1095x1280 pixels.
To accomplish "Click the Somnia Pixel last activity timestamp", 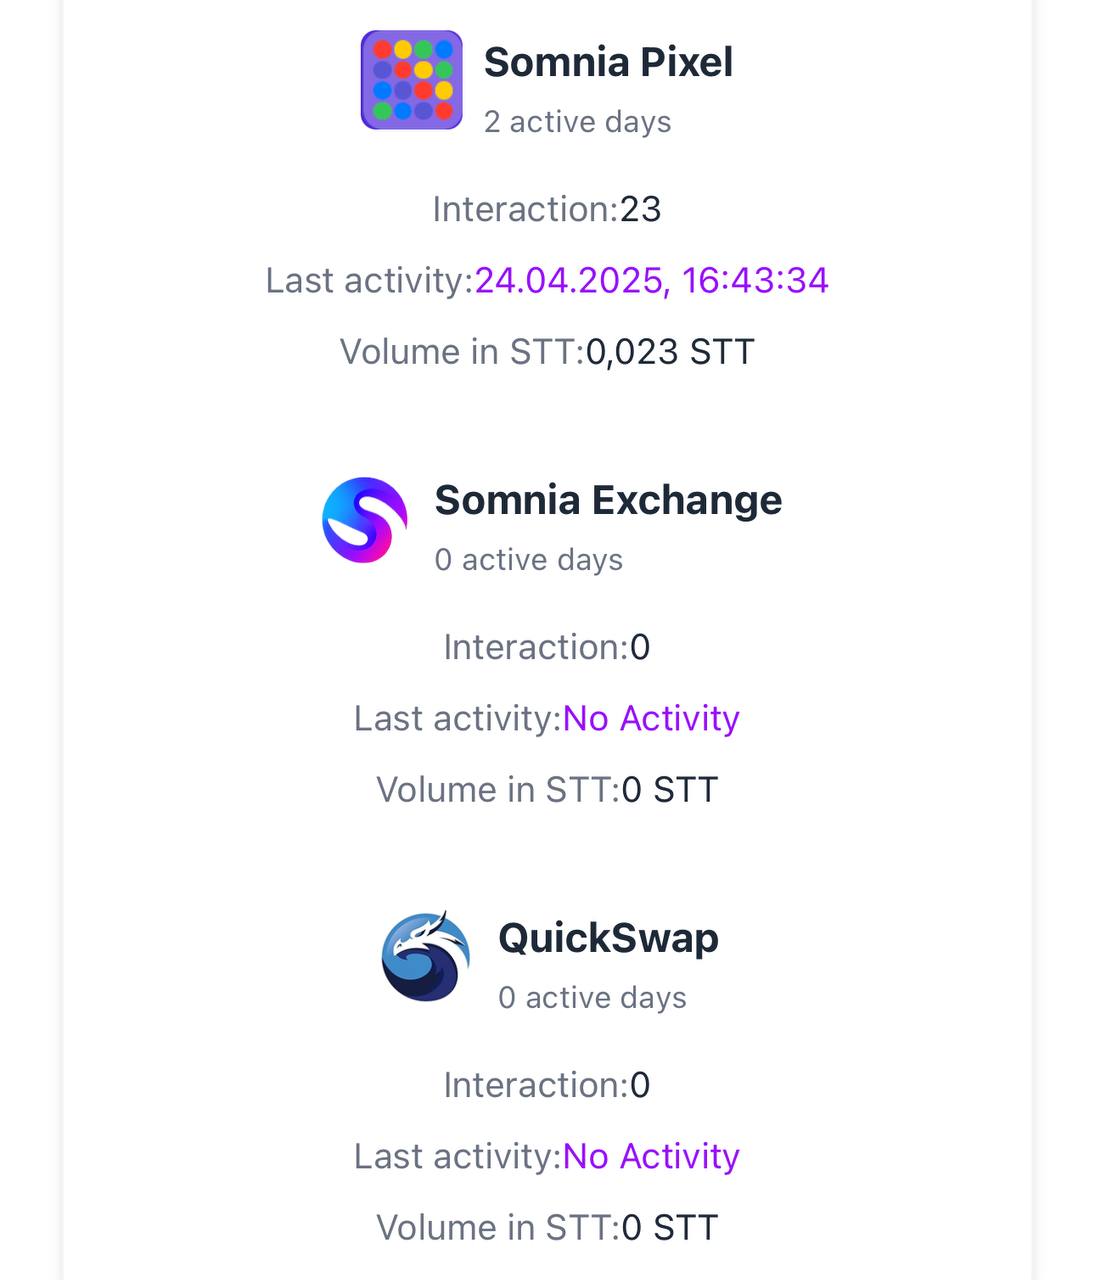I will 651,280.
